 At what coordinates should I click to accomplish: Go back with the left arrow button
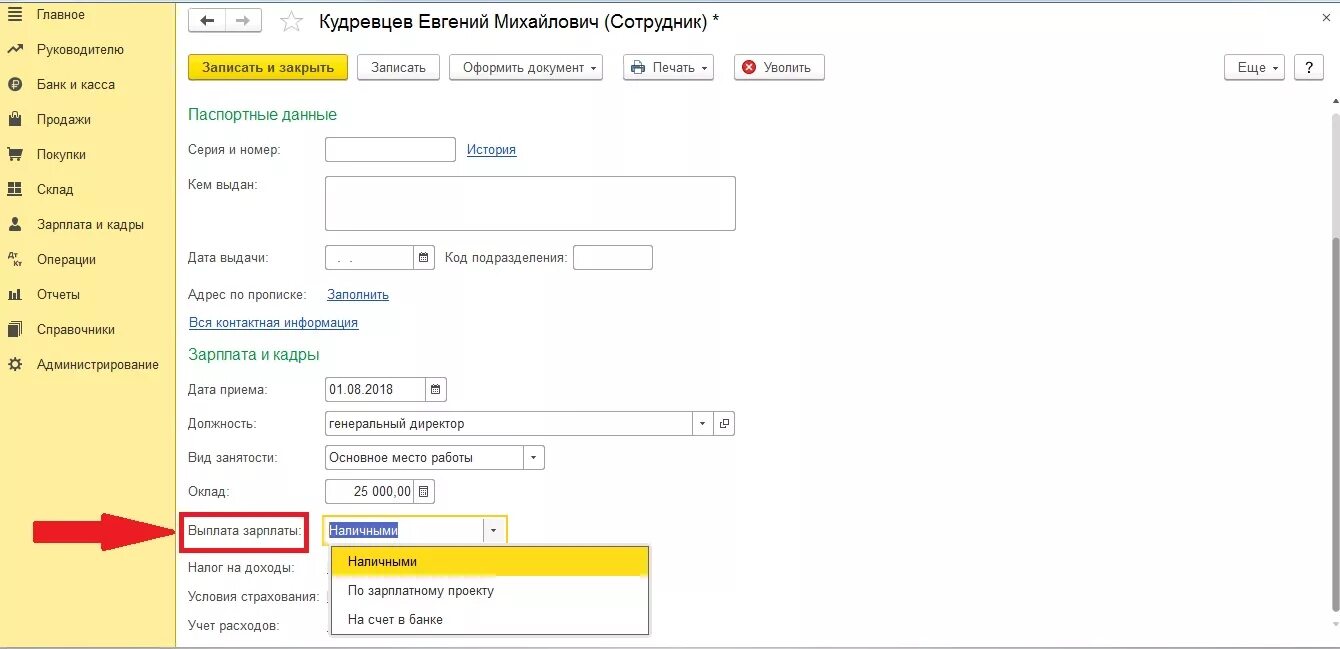pyautogui.click(x=207, y=20)
